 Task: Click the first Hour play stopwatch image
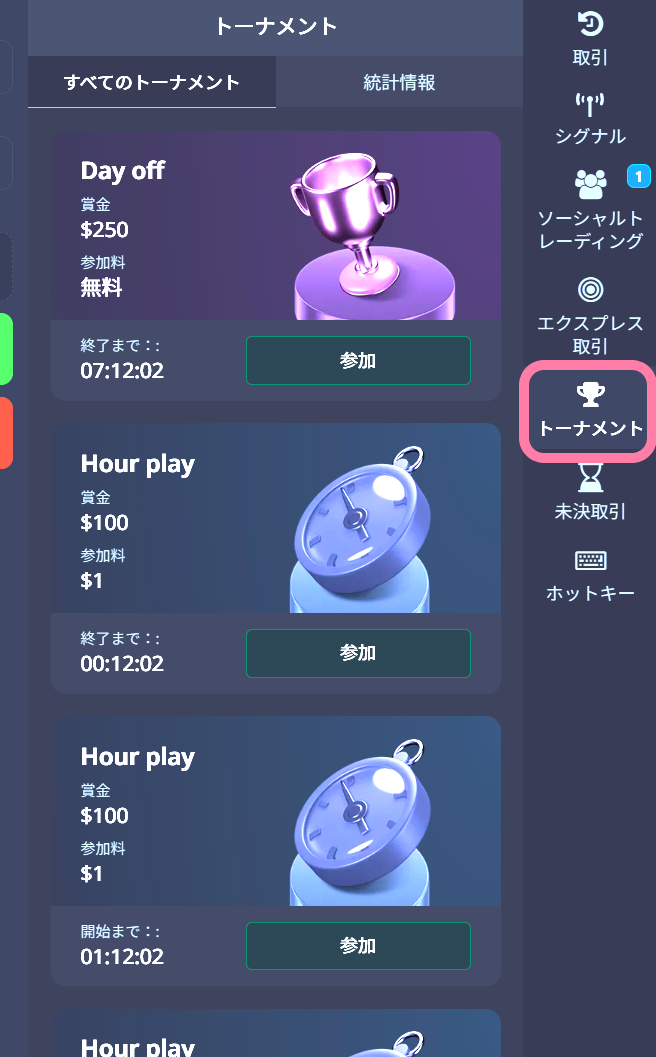point(361,529)
